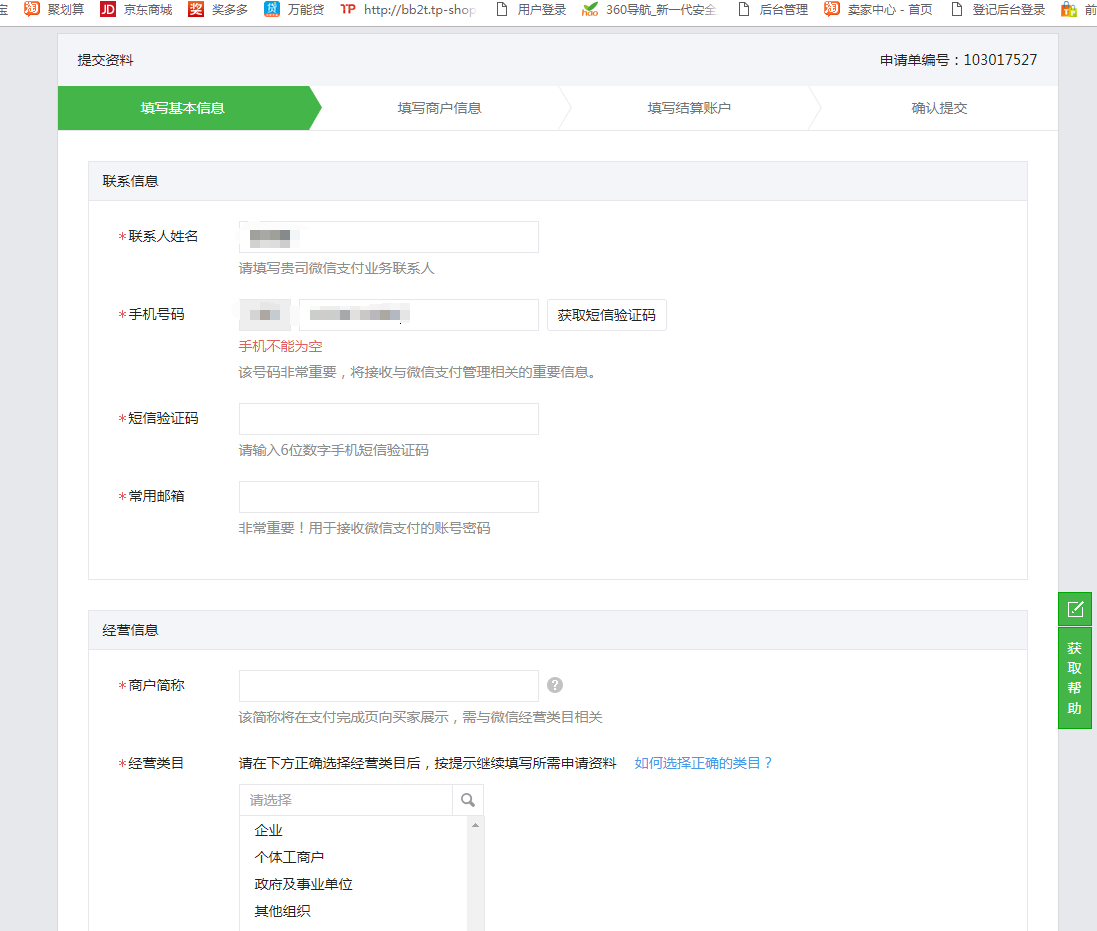This screenshot has width=1097, height=931.
Task: Choose 其他组织 in category list
Action: click(282, 911)
